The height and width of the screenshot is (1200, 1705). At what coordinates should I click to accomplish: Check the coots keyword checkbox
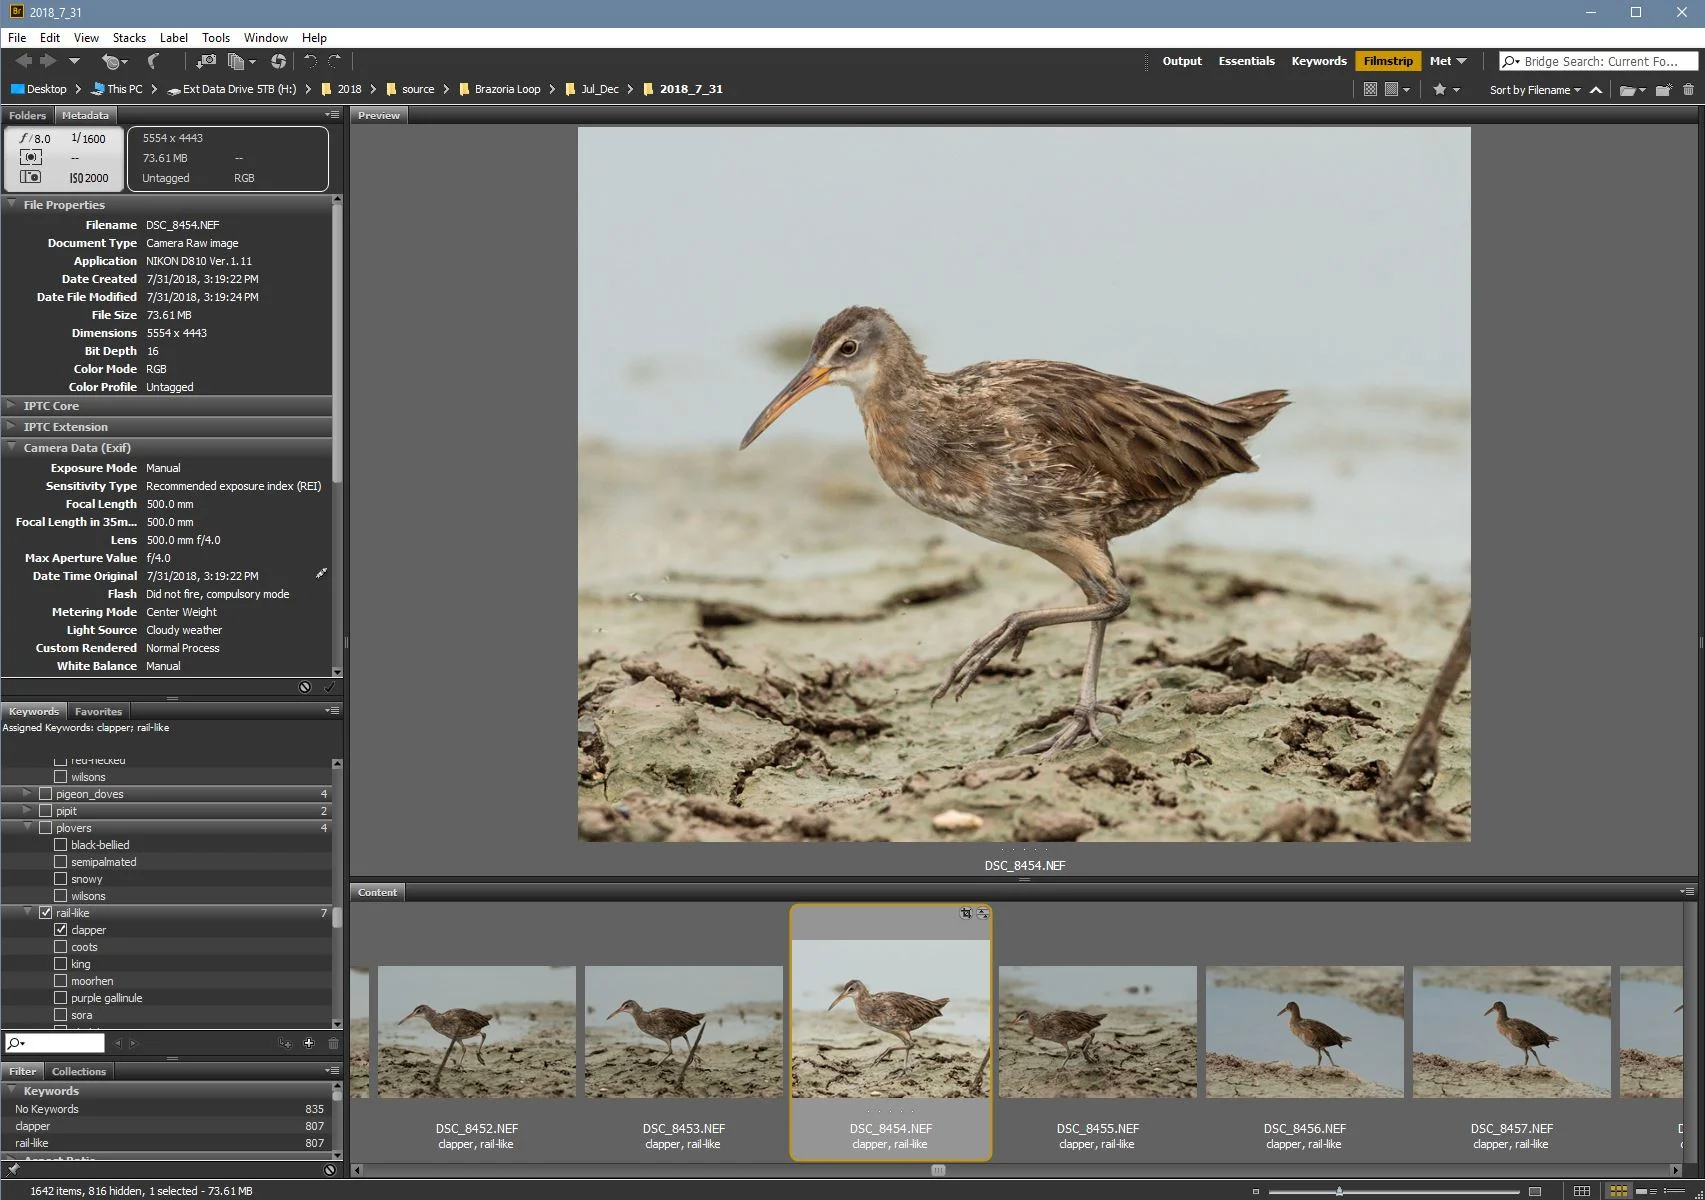61,947
